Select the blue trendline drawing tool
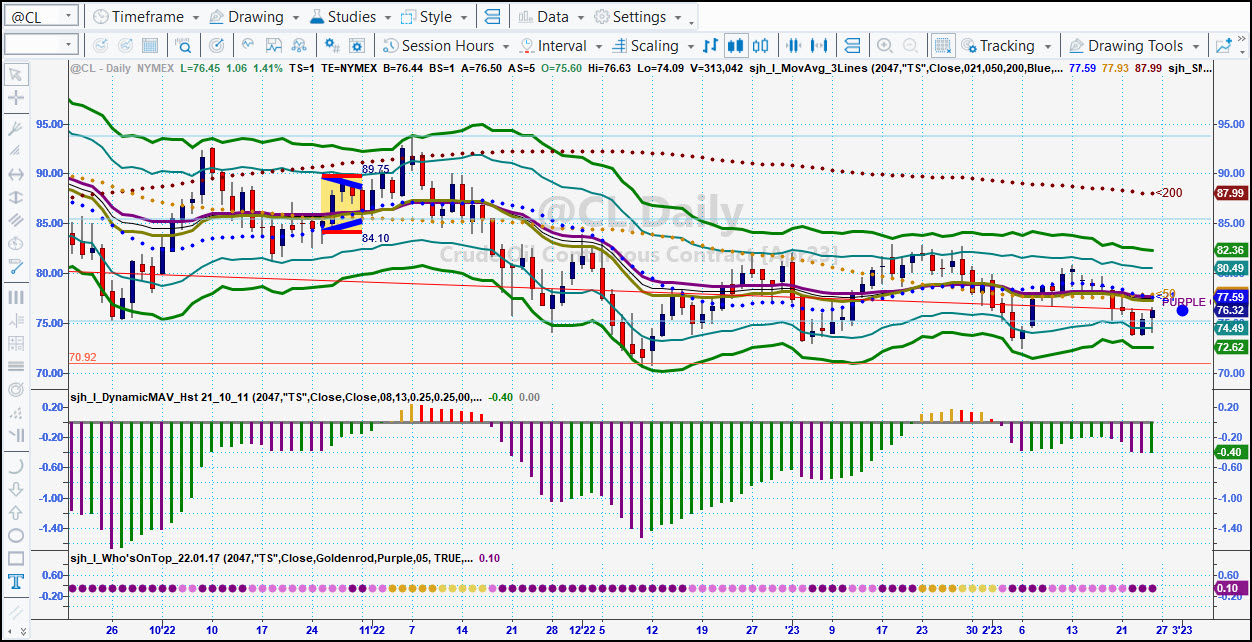The width and height of the screenshot is (1252, 642). (x=16, y=267)
